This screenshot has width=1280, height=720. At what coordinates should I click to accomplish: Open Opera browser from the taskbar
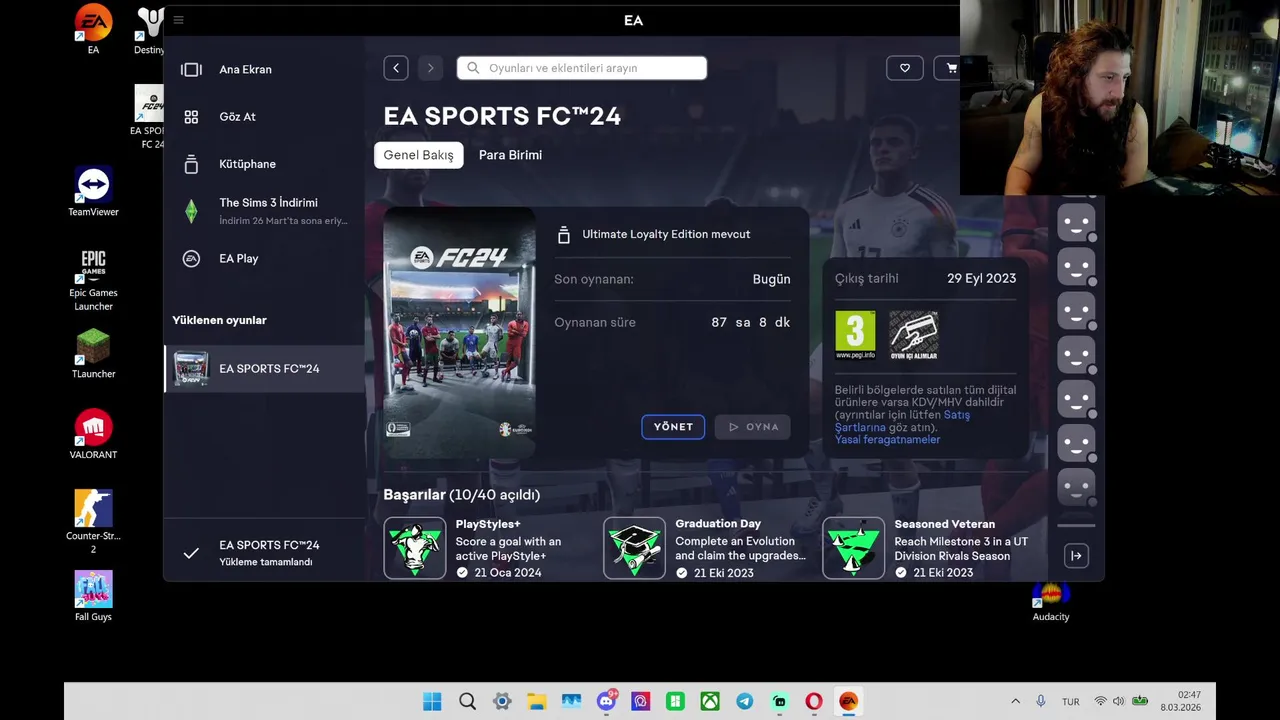pos(814,702)
